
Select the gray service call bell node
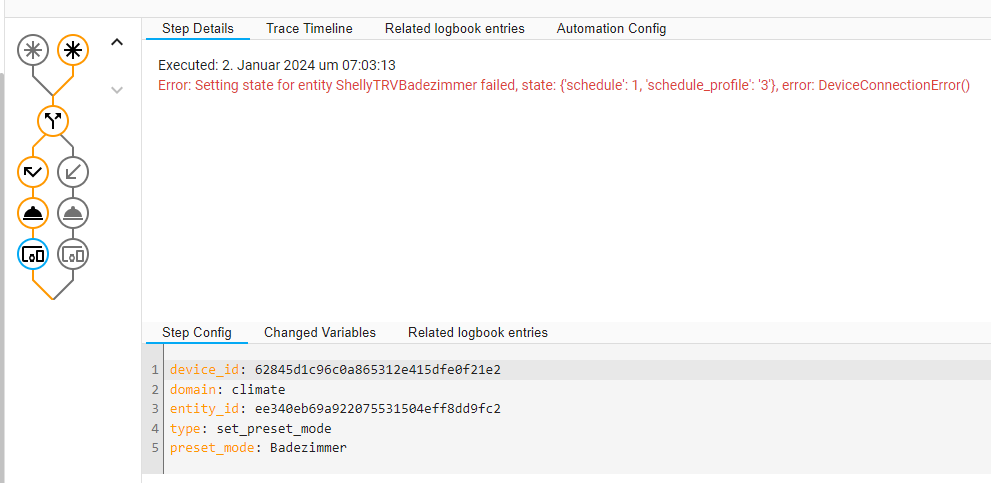tap(73, 213)
